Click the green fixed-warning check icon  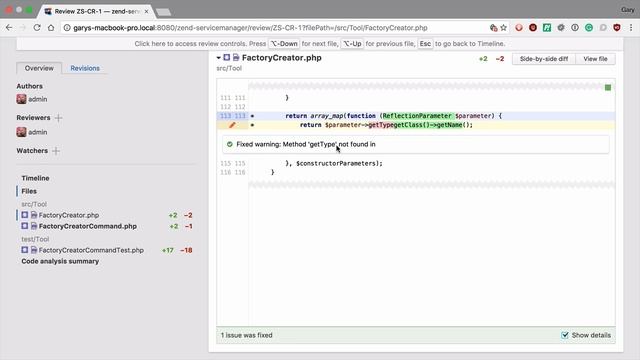pyautogui.click(x=229, y=144)
